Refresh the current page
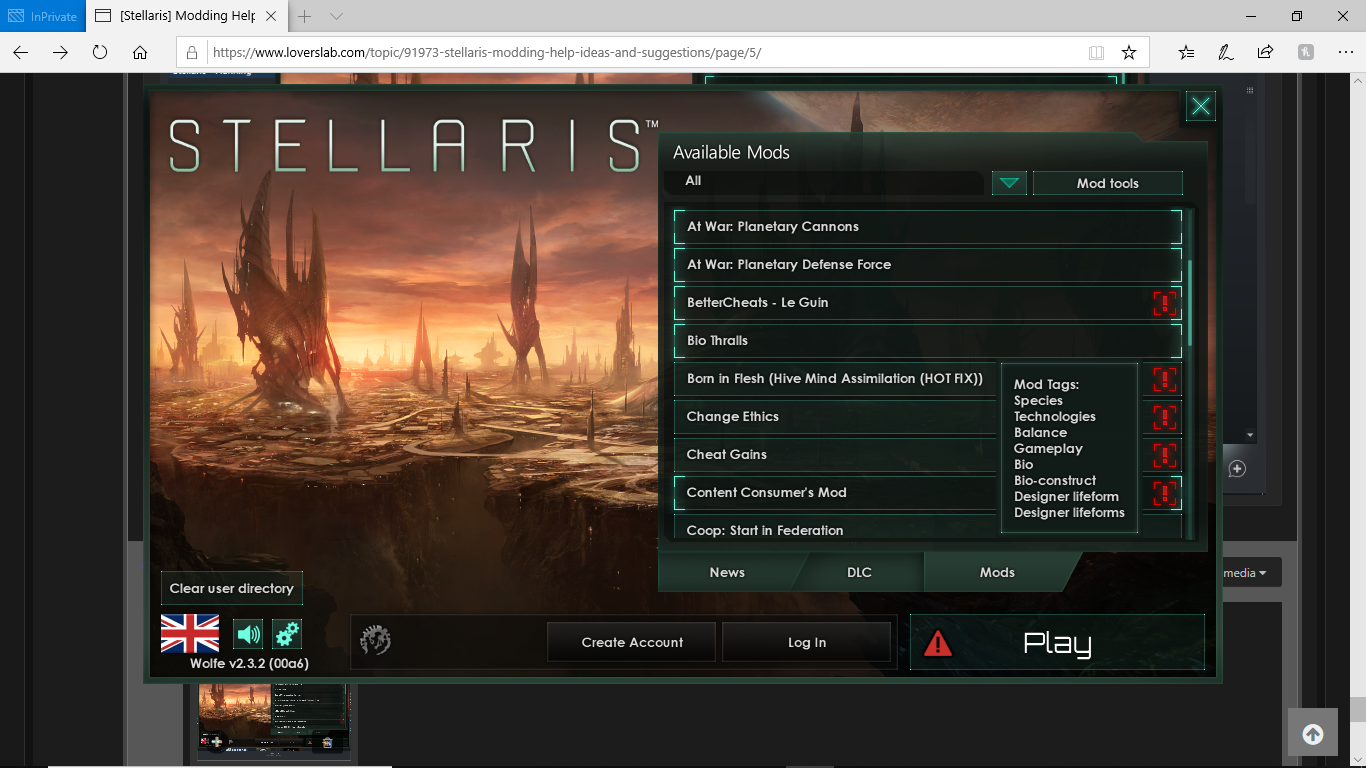Image resolution: width=1366 pixels, height=768 pixels. (100, 52)
